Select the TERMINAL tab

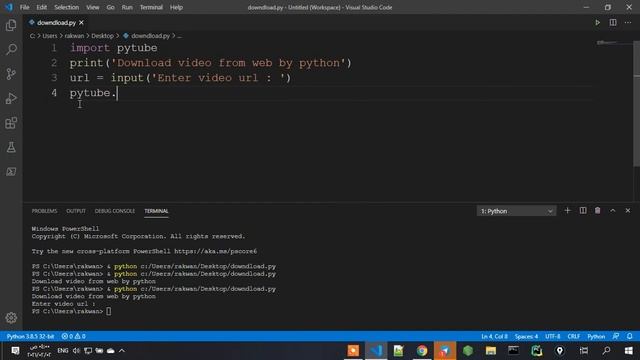[x=156, y=211]
